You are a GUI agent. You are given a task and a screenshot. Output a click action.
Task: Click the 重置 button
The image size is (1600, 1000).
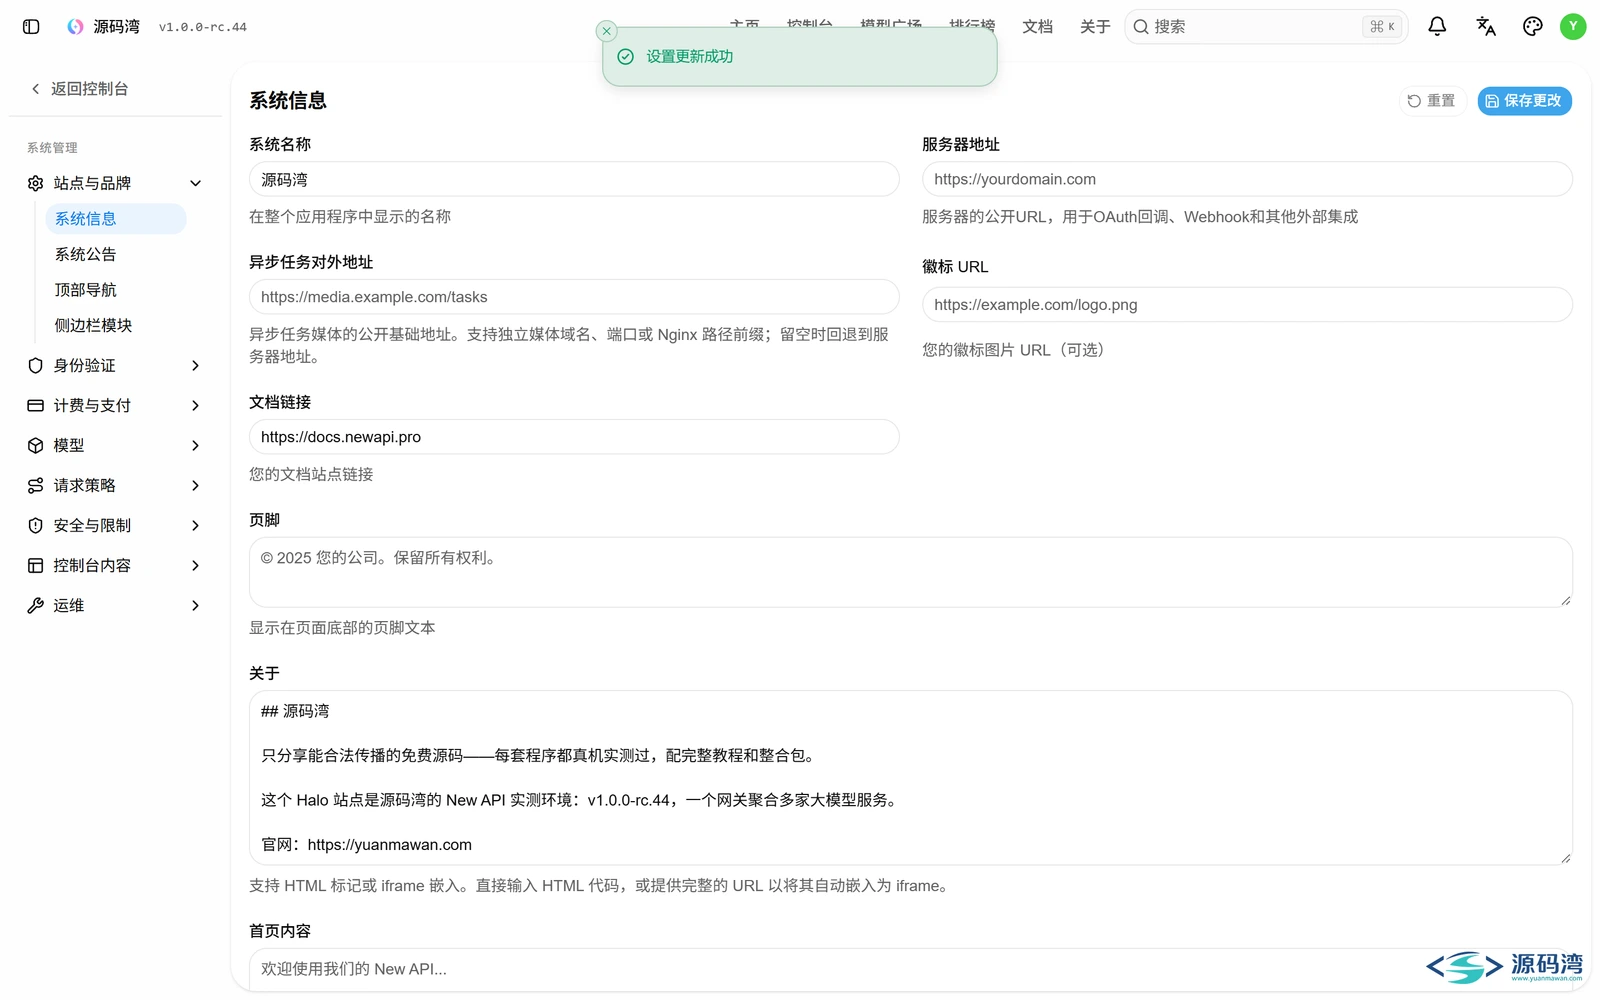pos(1432,101)
